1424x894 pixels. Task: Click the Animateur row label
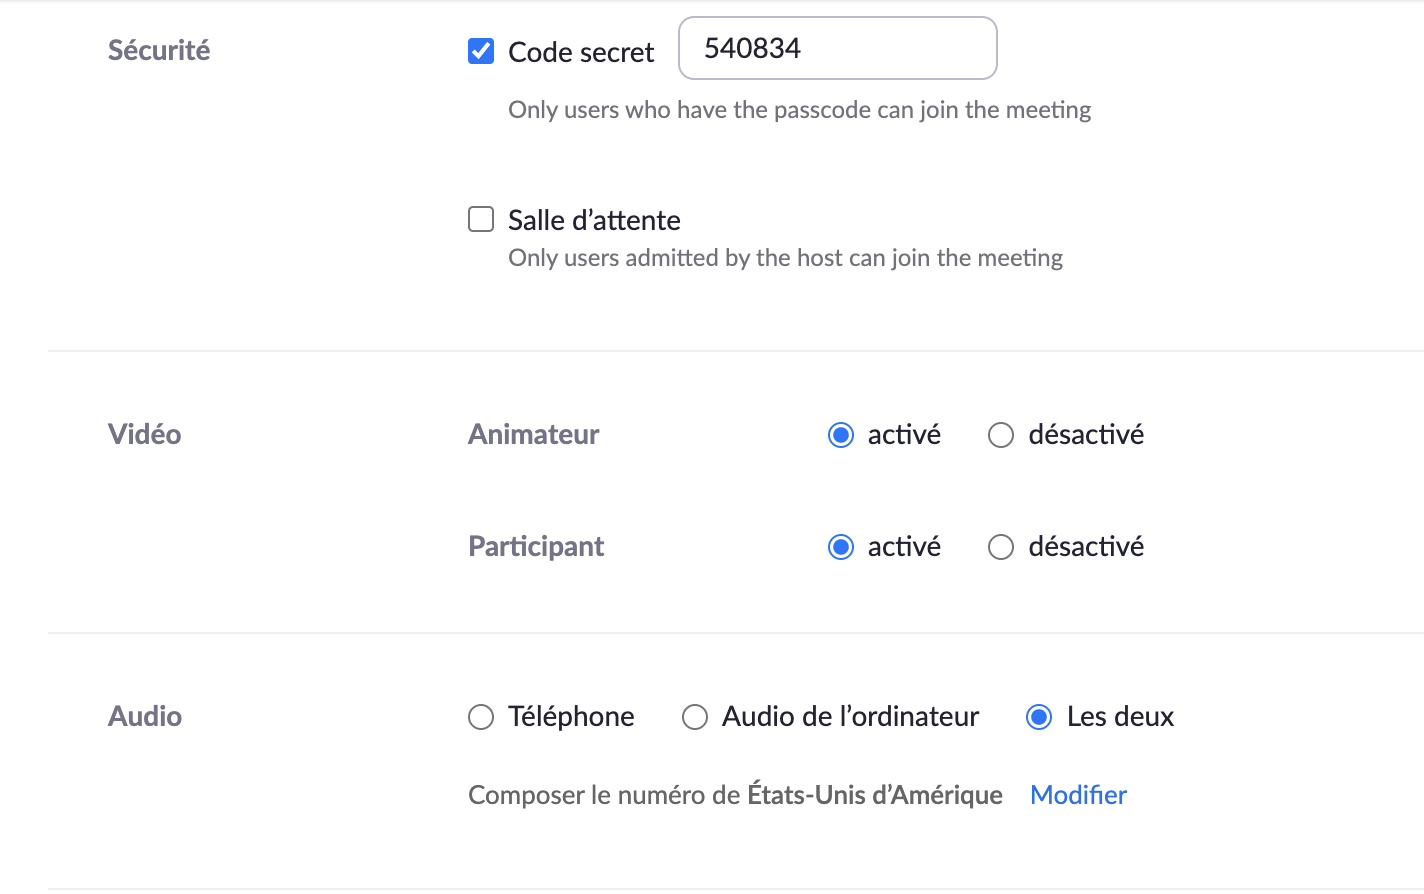(534, 434)
